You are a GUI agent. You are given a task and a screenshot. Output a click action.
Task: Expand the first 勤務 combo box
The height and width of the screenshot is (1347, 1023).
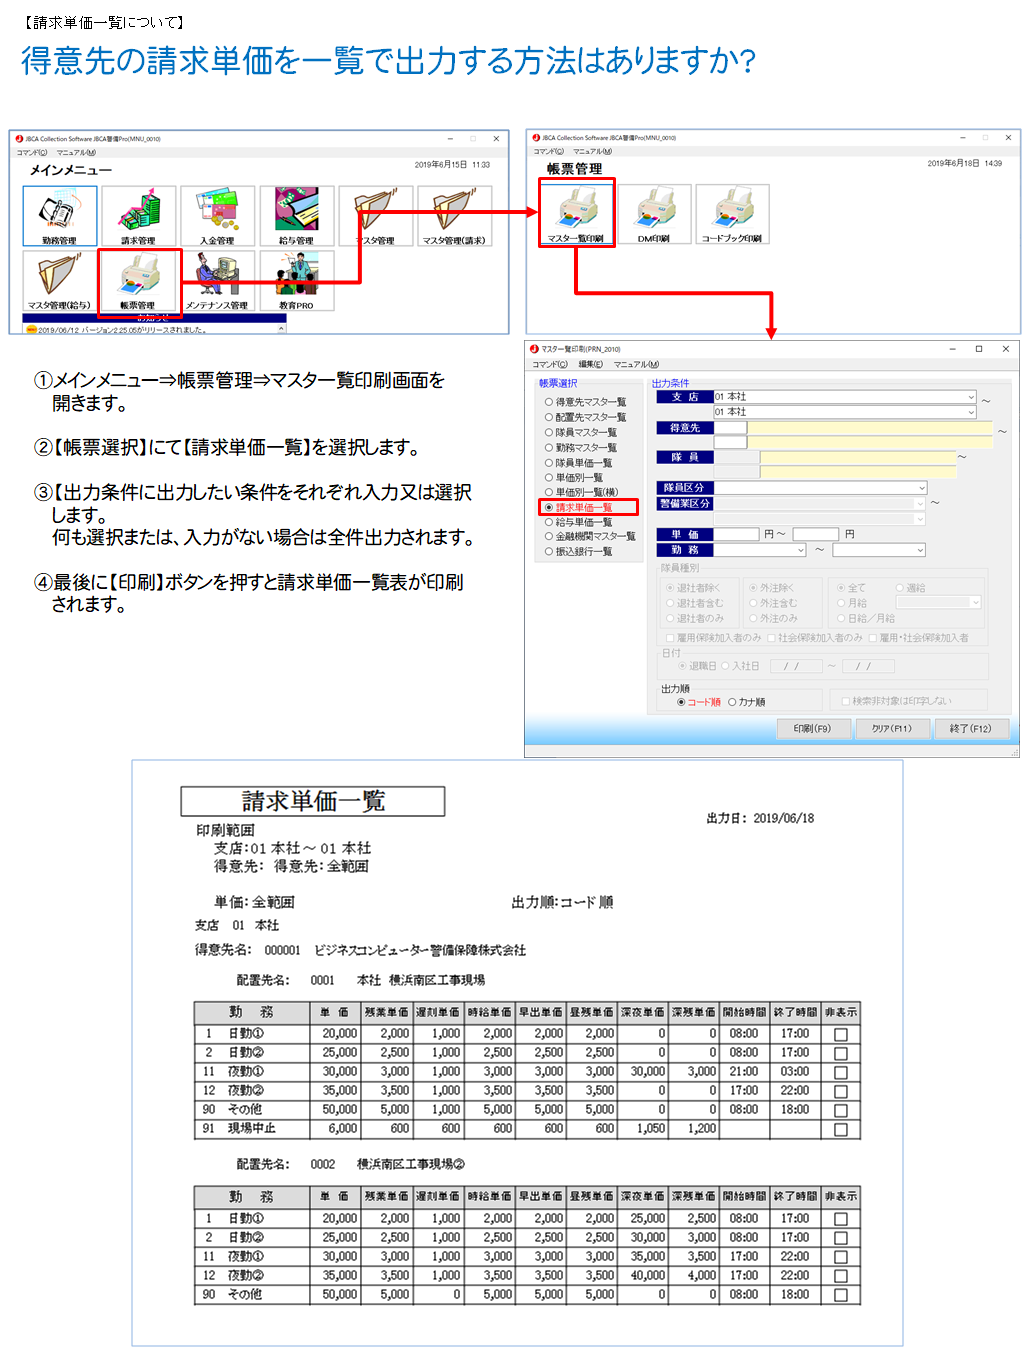pos(801,550)
